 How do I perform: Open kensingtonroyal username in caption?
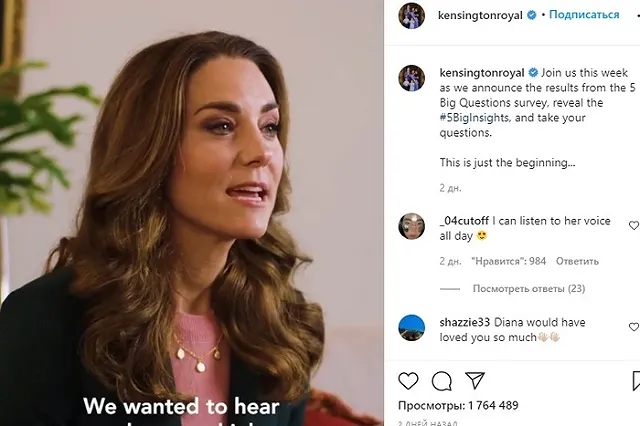pos(482,73)
